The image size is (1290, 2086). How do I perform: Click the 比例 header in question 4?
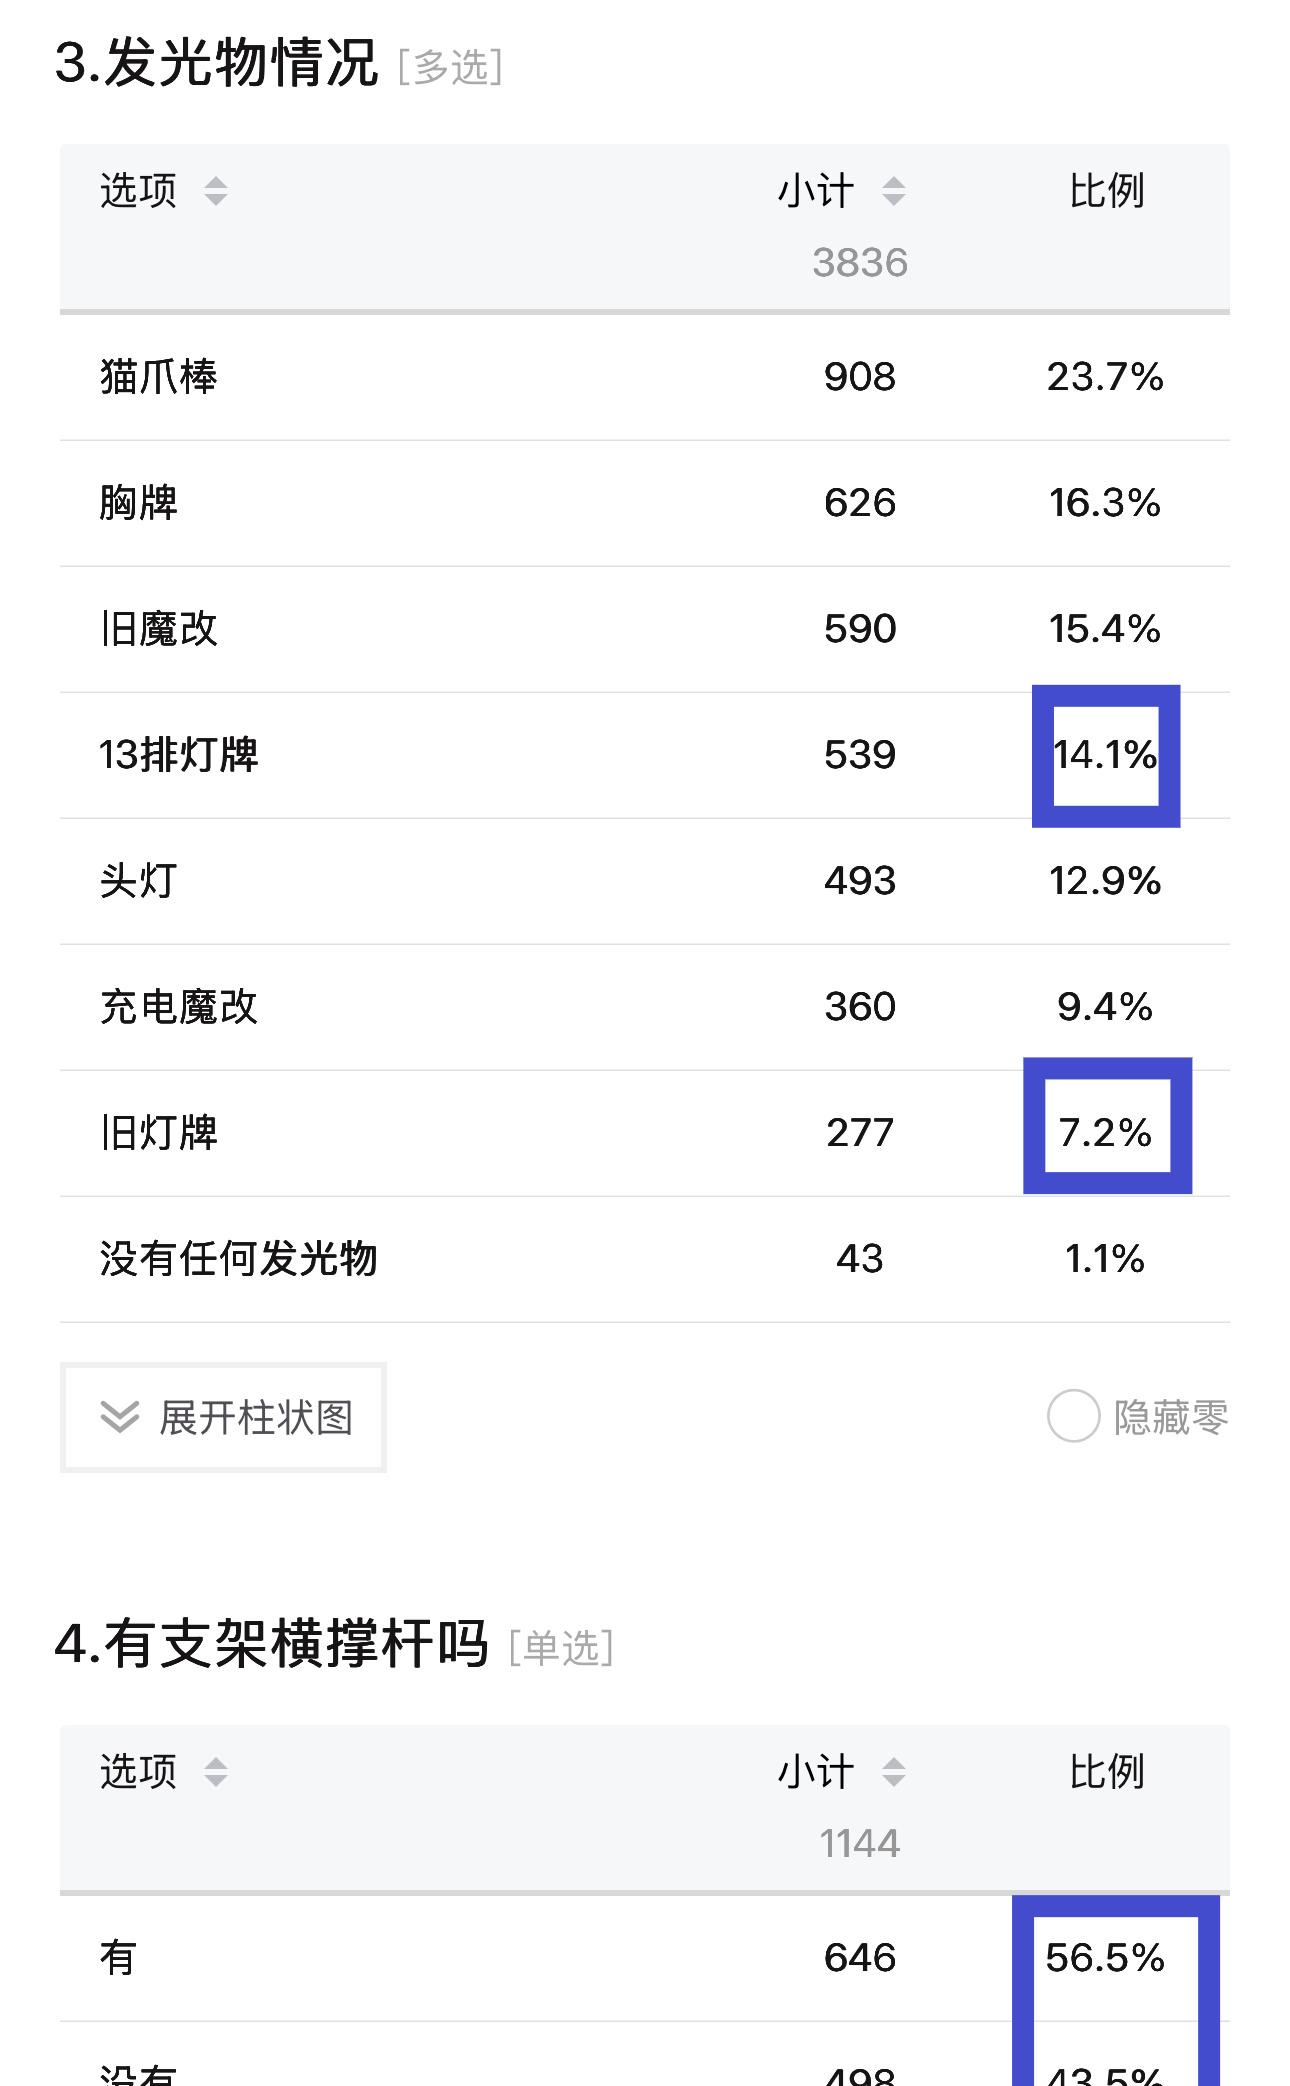point(1106,1771)
